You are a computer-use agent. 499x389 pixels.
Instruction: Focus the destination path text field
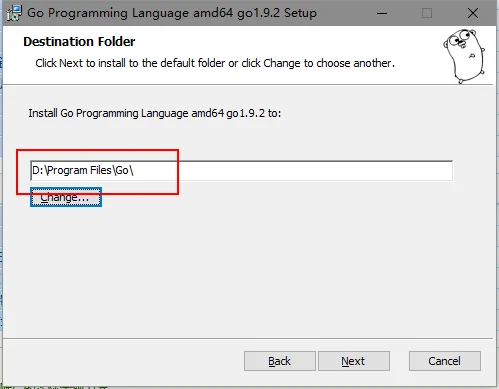click(241, 171)
